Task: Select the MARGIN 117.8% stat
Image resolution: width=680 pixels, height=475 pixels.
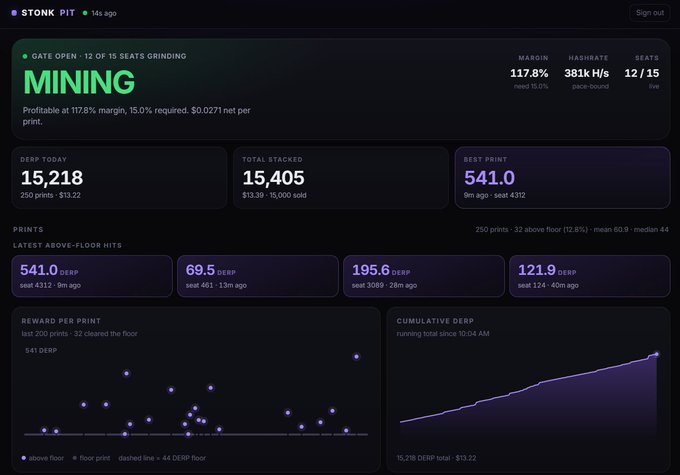Action: tap(529, 72)
